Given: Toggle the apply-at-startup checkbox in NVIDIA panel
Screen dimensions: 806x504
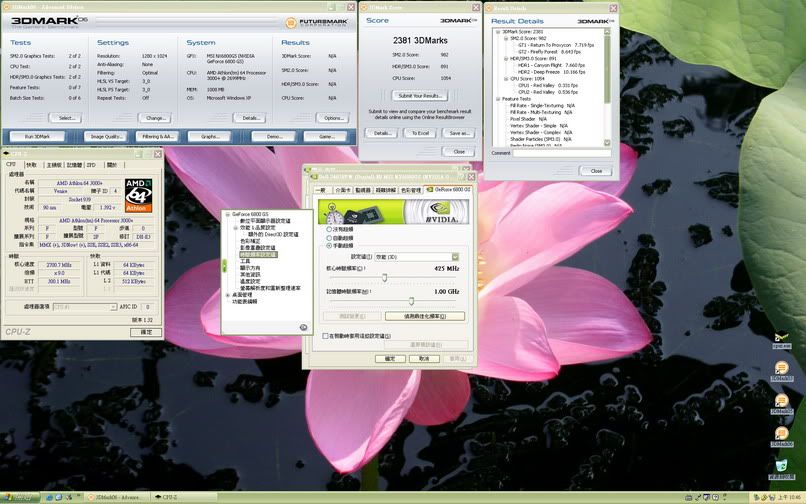Looking at the screenshot, I should tap(325, 336).
